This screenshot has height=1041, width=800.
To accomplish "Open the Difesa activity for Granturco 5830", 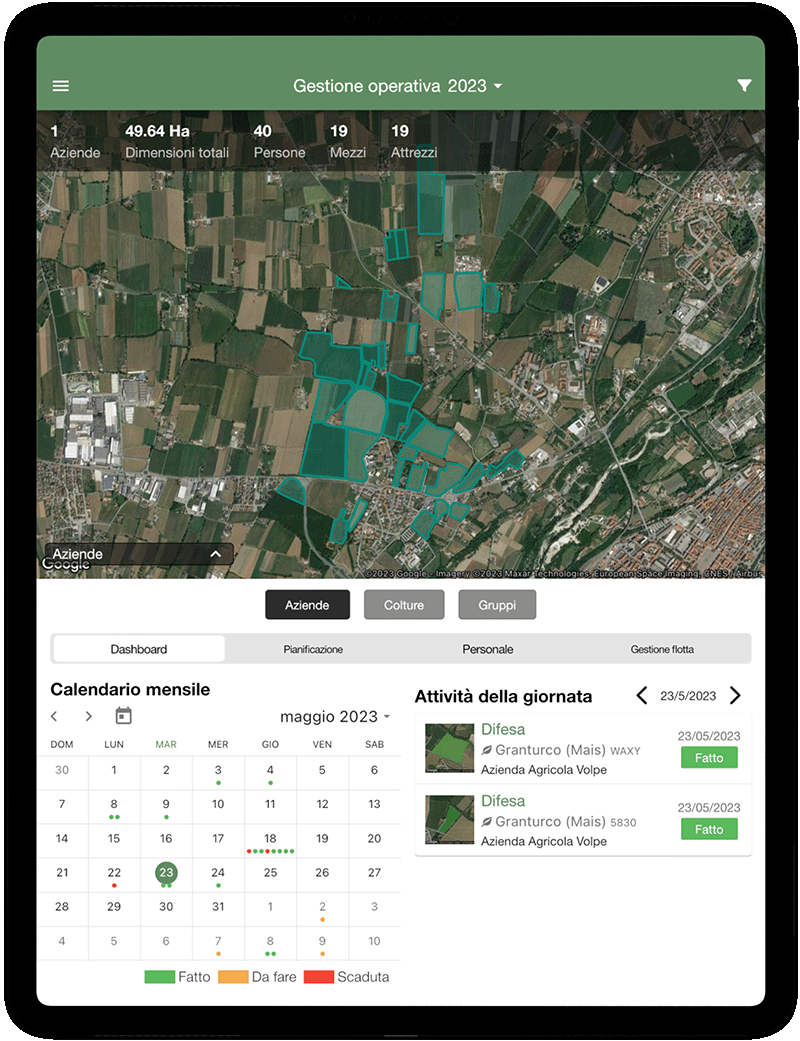I will tap(504, 801).
